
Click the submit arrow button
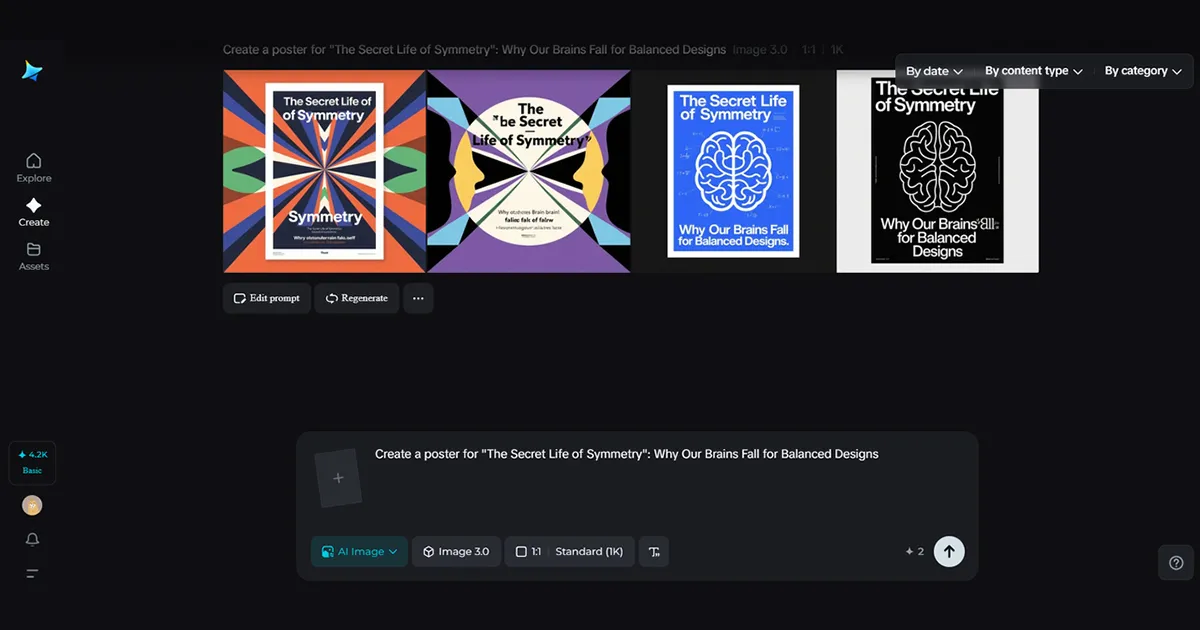(949, 551)
